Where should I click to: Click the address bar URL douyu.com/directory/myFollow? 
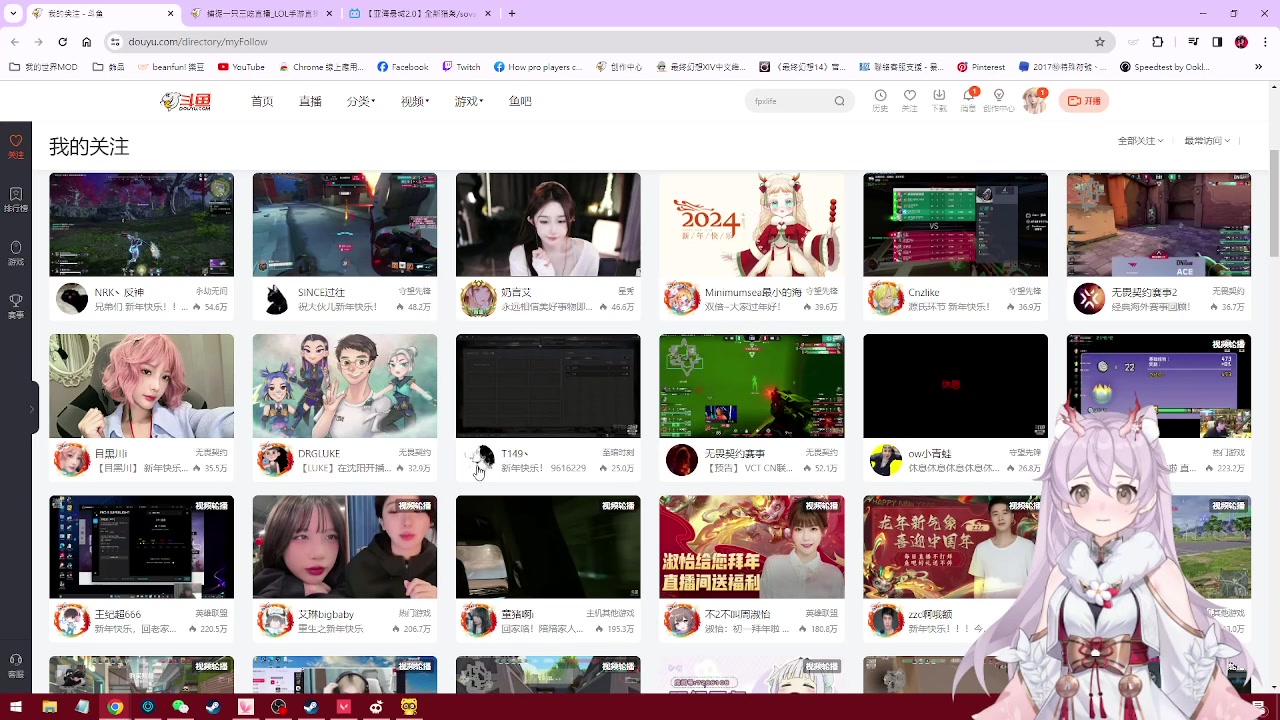point(198,42)
